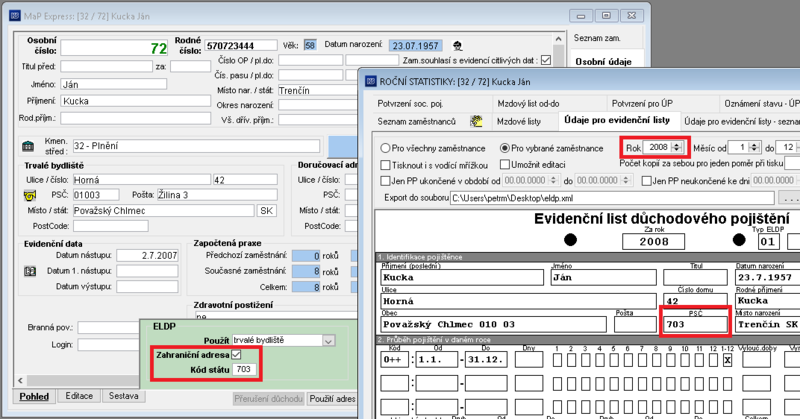Switch to the Sestava tab
Viewport: 800px width, 419px height.
pos(123,396)
